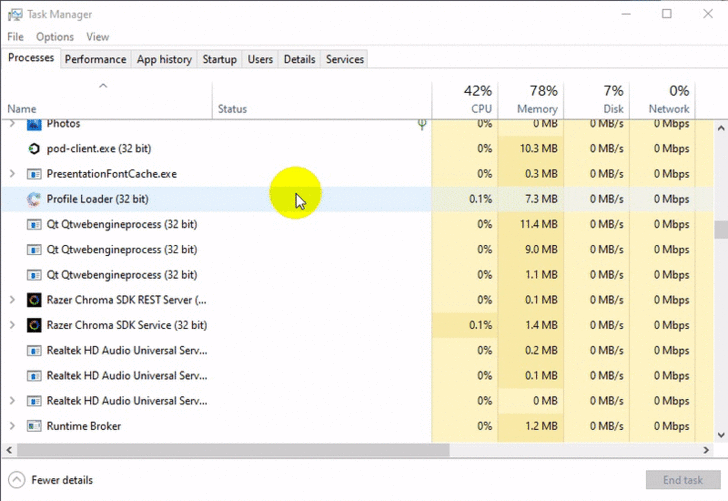Expand the Runtime Broker process group
This screenshot has width=728, height=501.
[x=12, y=426]
